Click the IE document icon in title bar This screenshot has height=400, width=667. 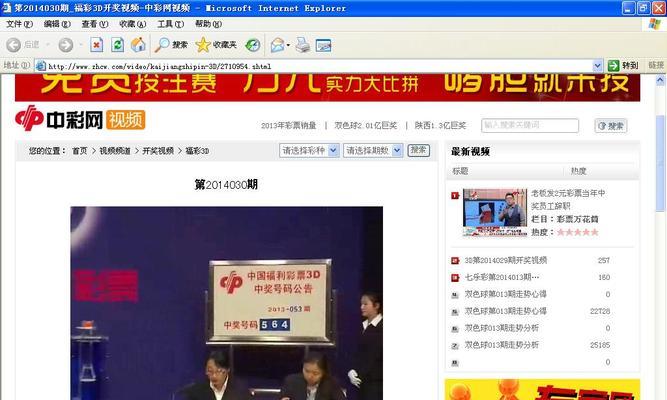pyautogui.click(x=6, y=8)
